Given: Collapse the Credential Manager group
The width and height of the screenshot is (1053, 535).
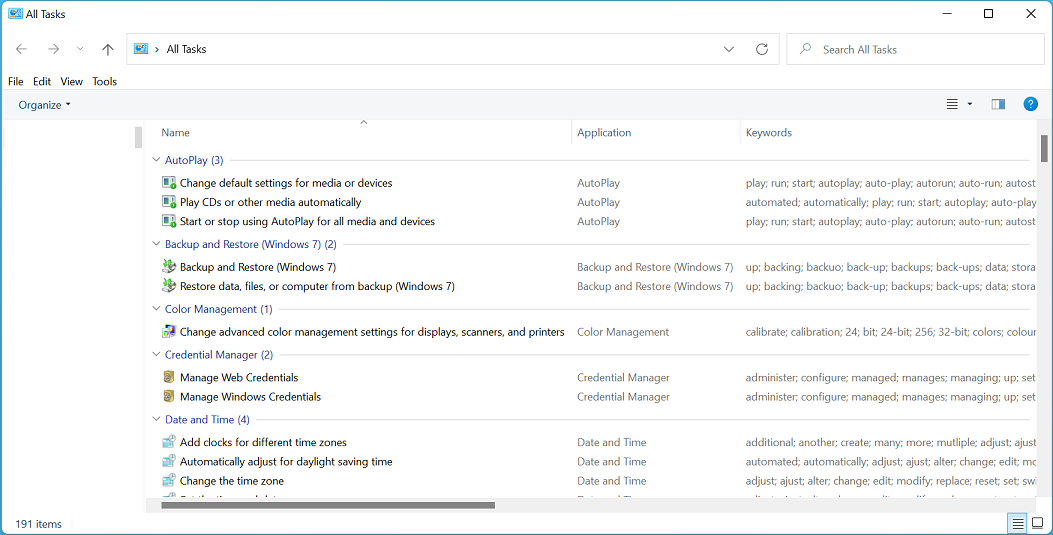Looking at the screenshot, I should 156,354.
